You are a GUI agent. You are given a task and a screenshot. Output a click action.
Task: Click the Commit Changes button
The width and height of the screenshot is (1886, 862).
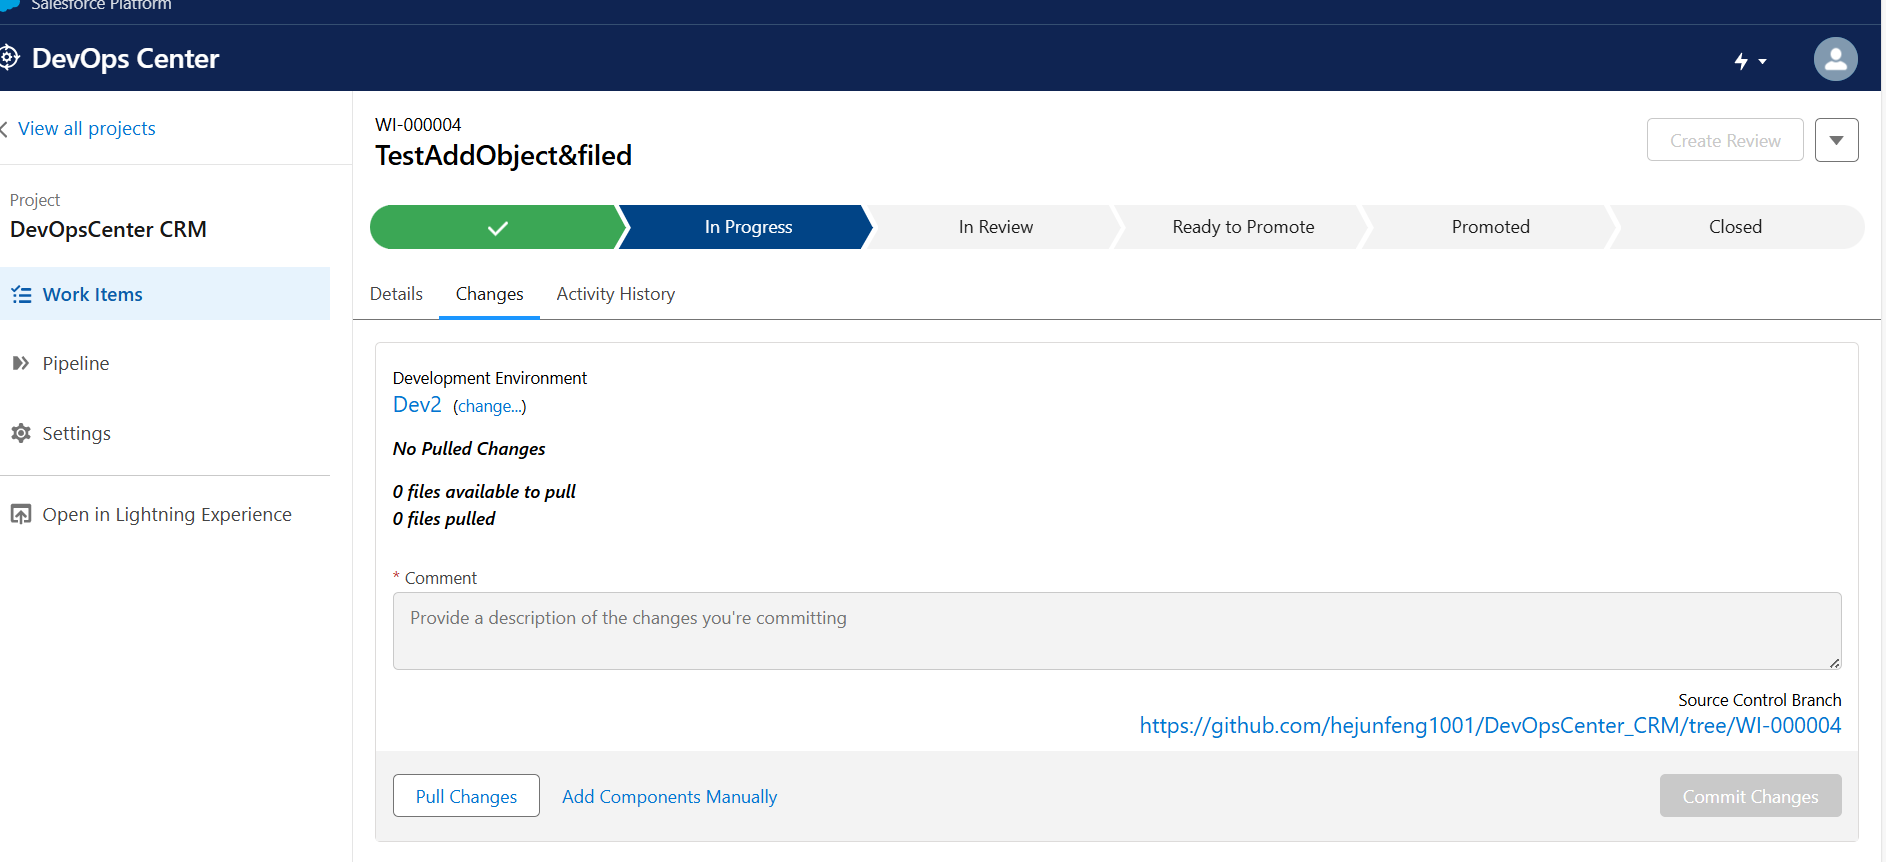coord(1750,796)
